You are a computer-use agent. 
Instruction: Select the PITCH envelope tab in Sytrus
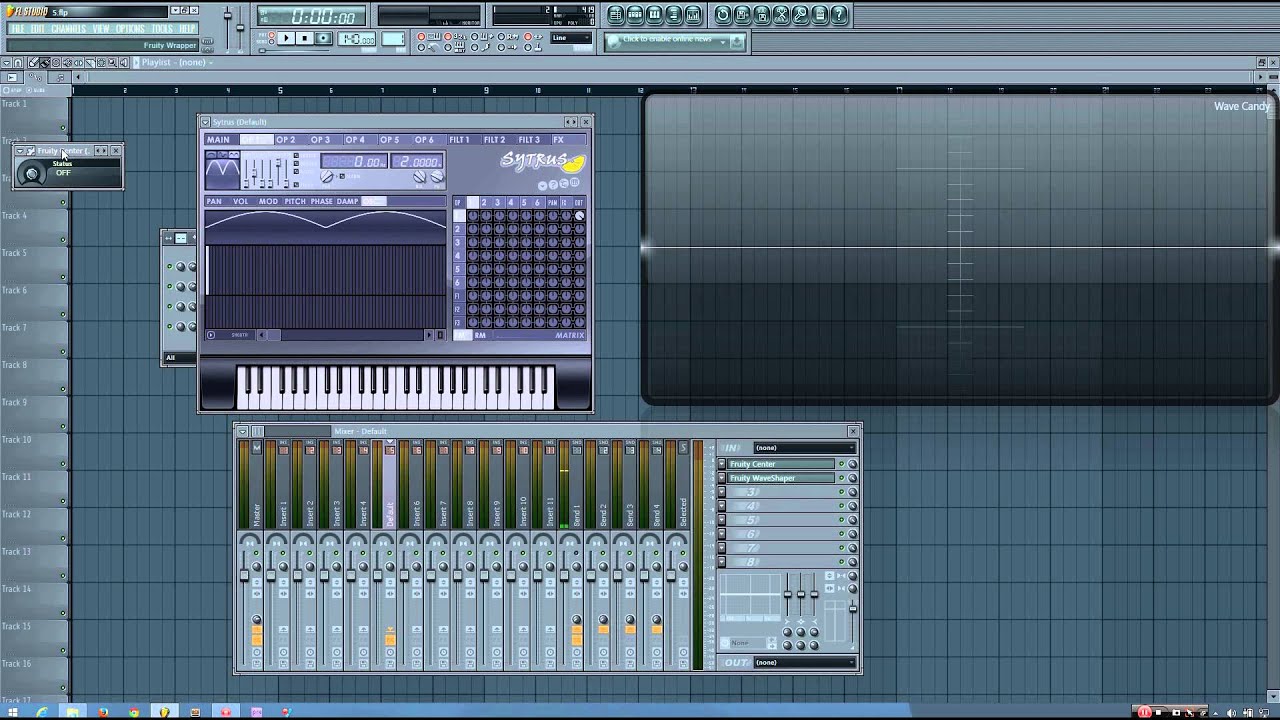295,201
